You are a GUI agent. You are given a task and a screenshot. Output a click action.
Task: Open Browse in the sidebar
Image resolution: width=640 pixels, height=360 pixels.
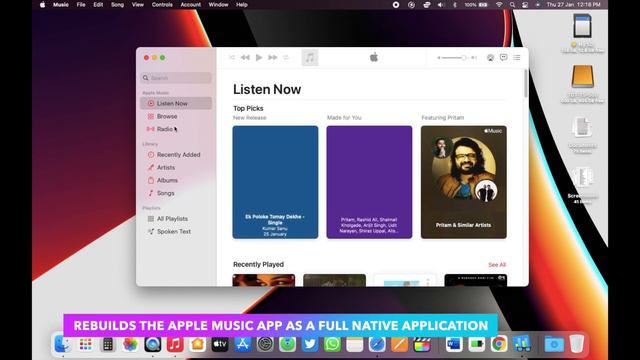point(176,116)
